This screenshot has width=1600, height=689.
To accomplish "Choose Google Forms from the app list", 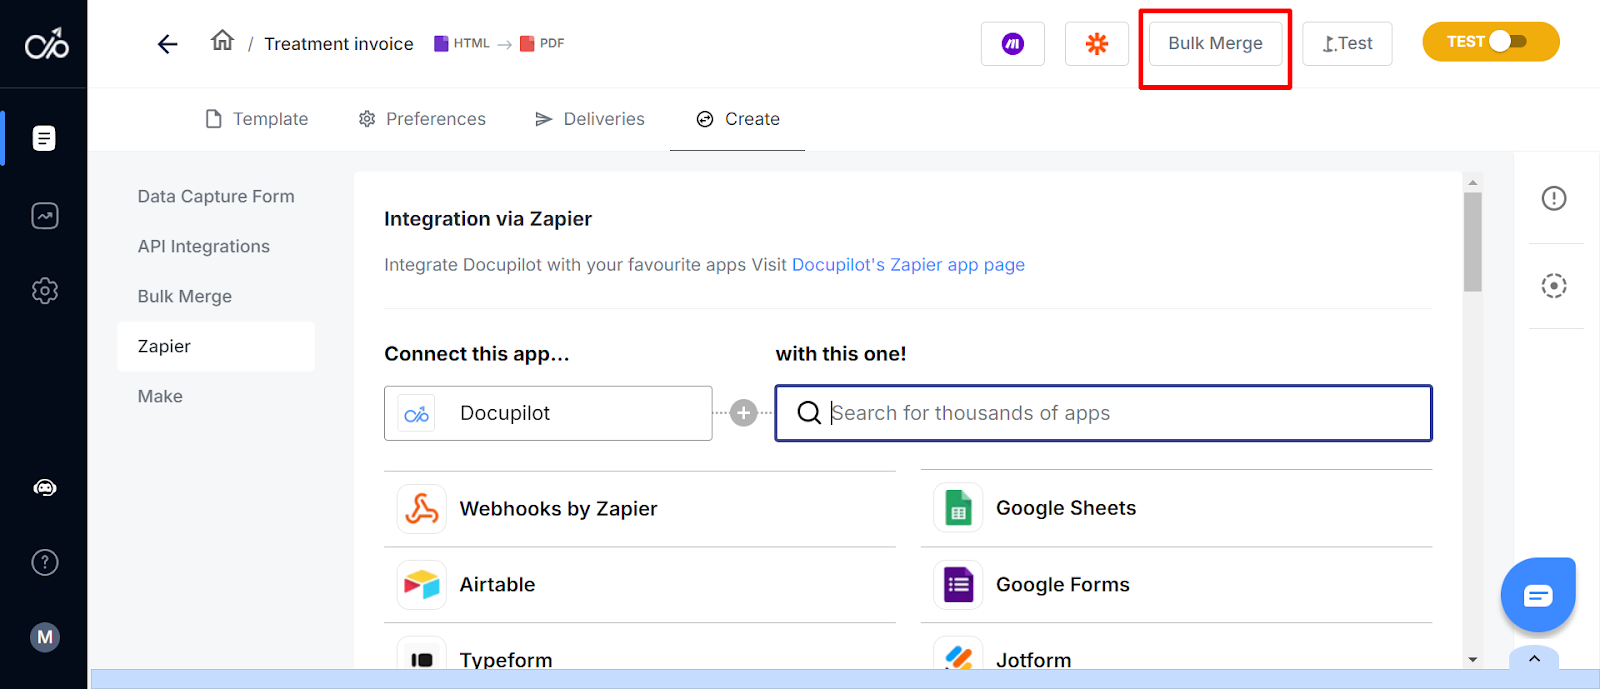I will (x=1176, y=585).
